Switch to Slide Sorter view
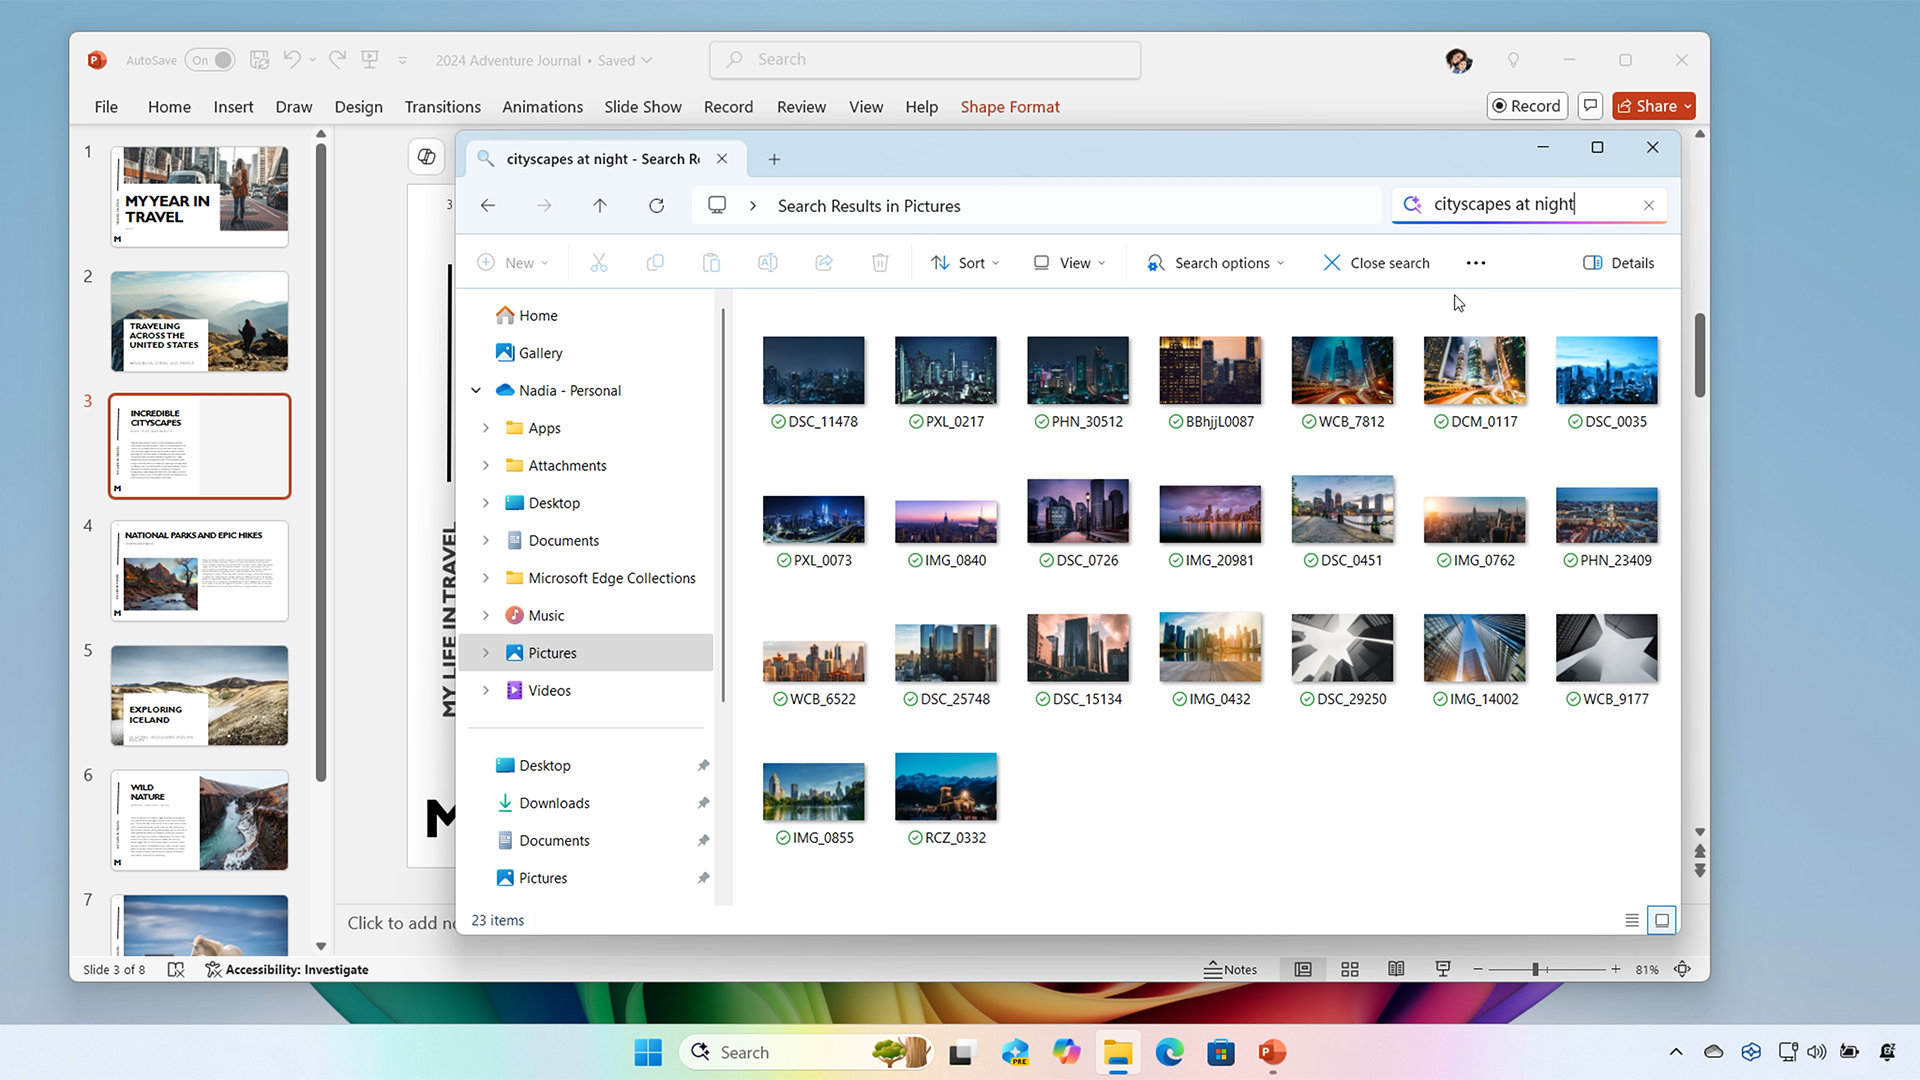 (x=1349, y=969)
